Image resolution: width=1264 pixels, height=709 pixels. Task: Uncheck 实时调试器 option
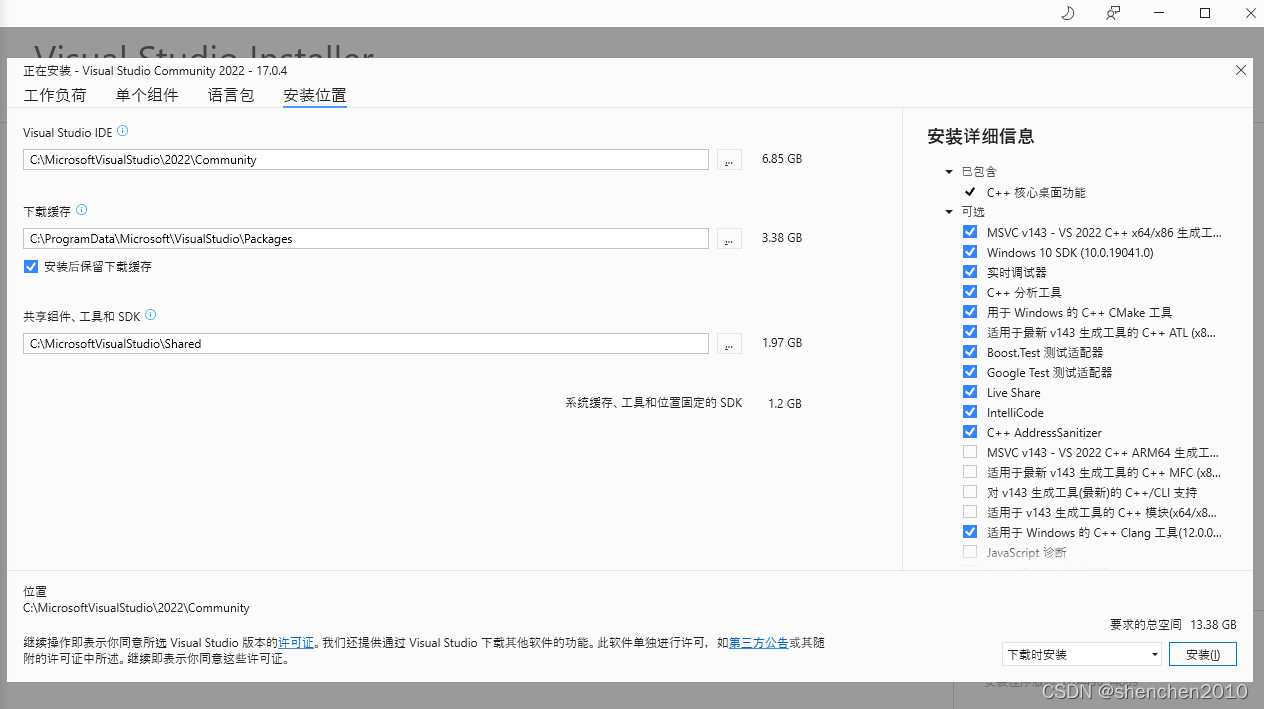[x=970, y=272]
